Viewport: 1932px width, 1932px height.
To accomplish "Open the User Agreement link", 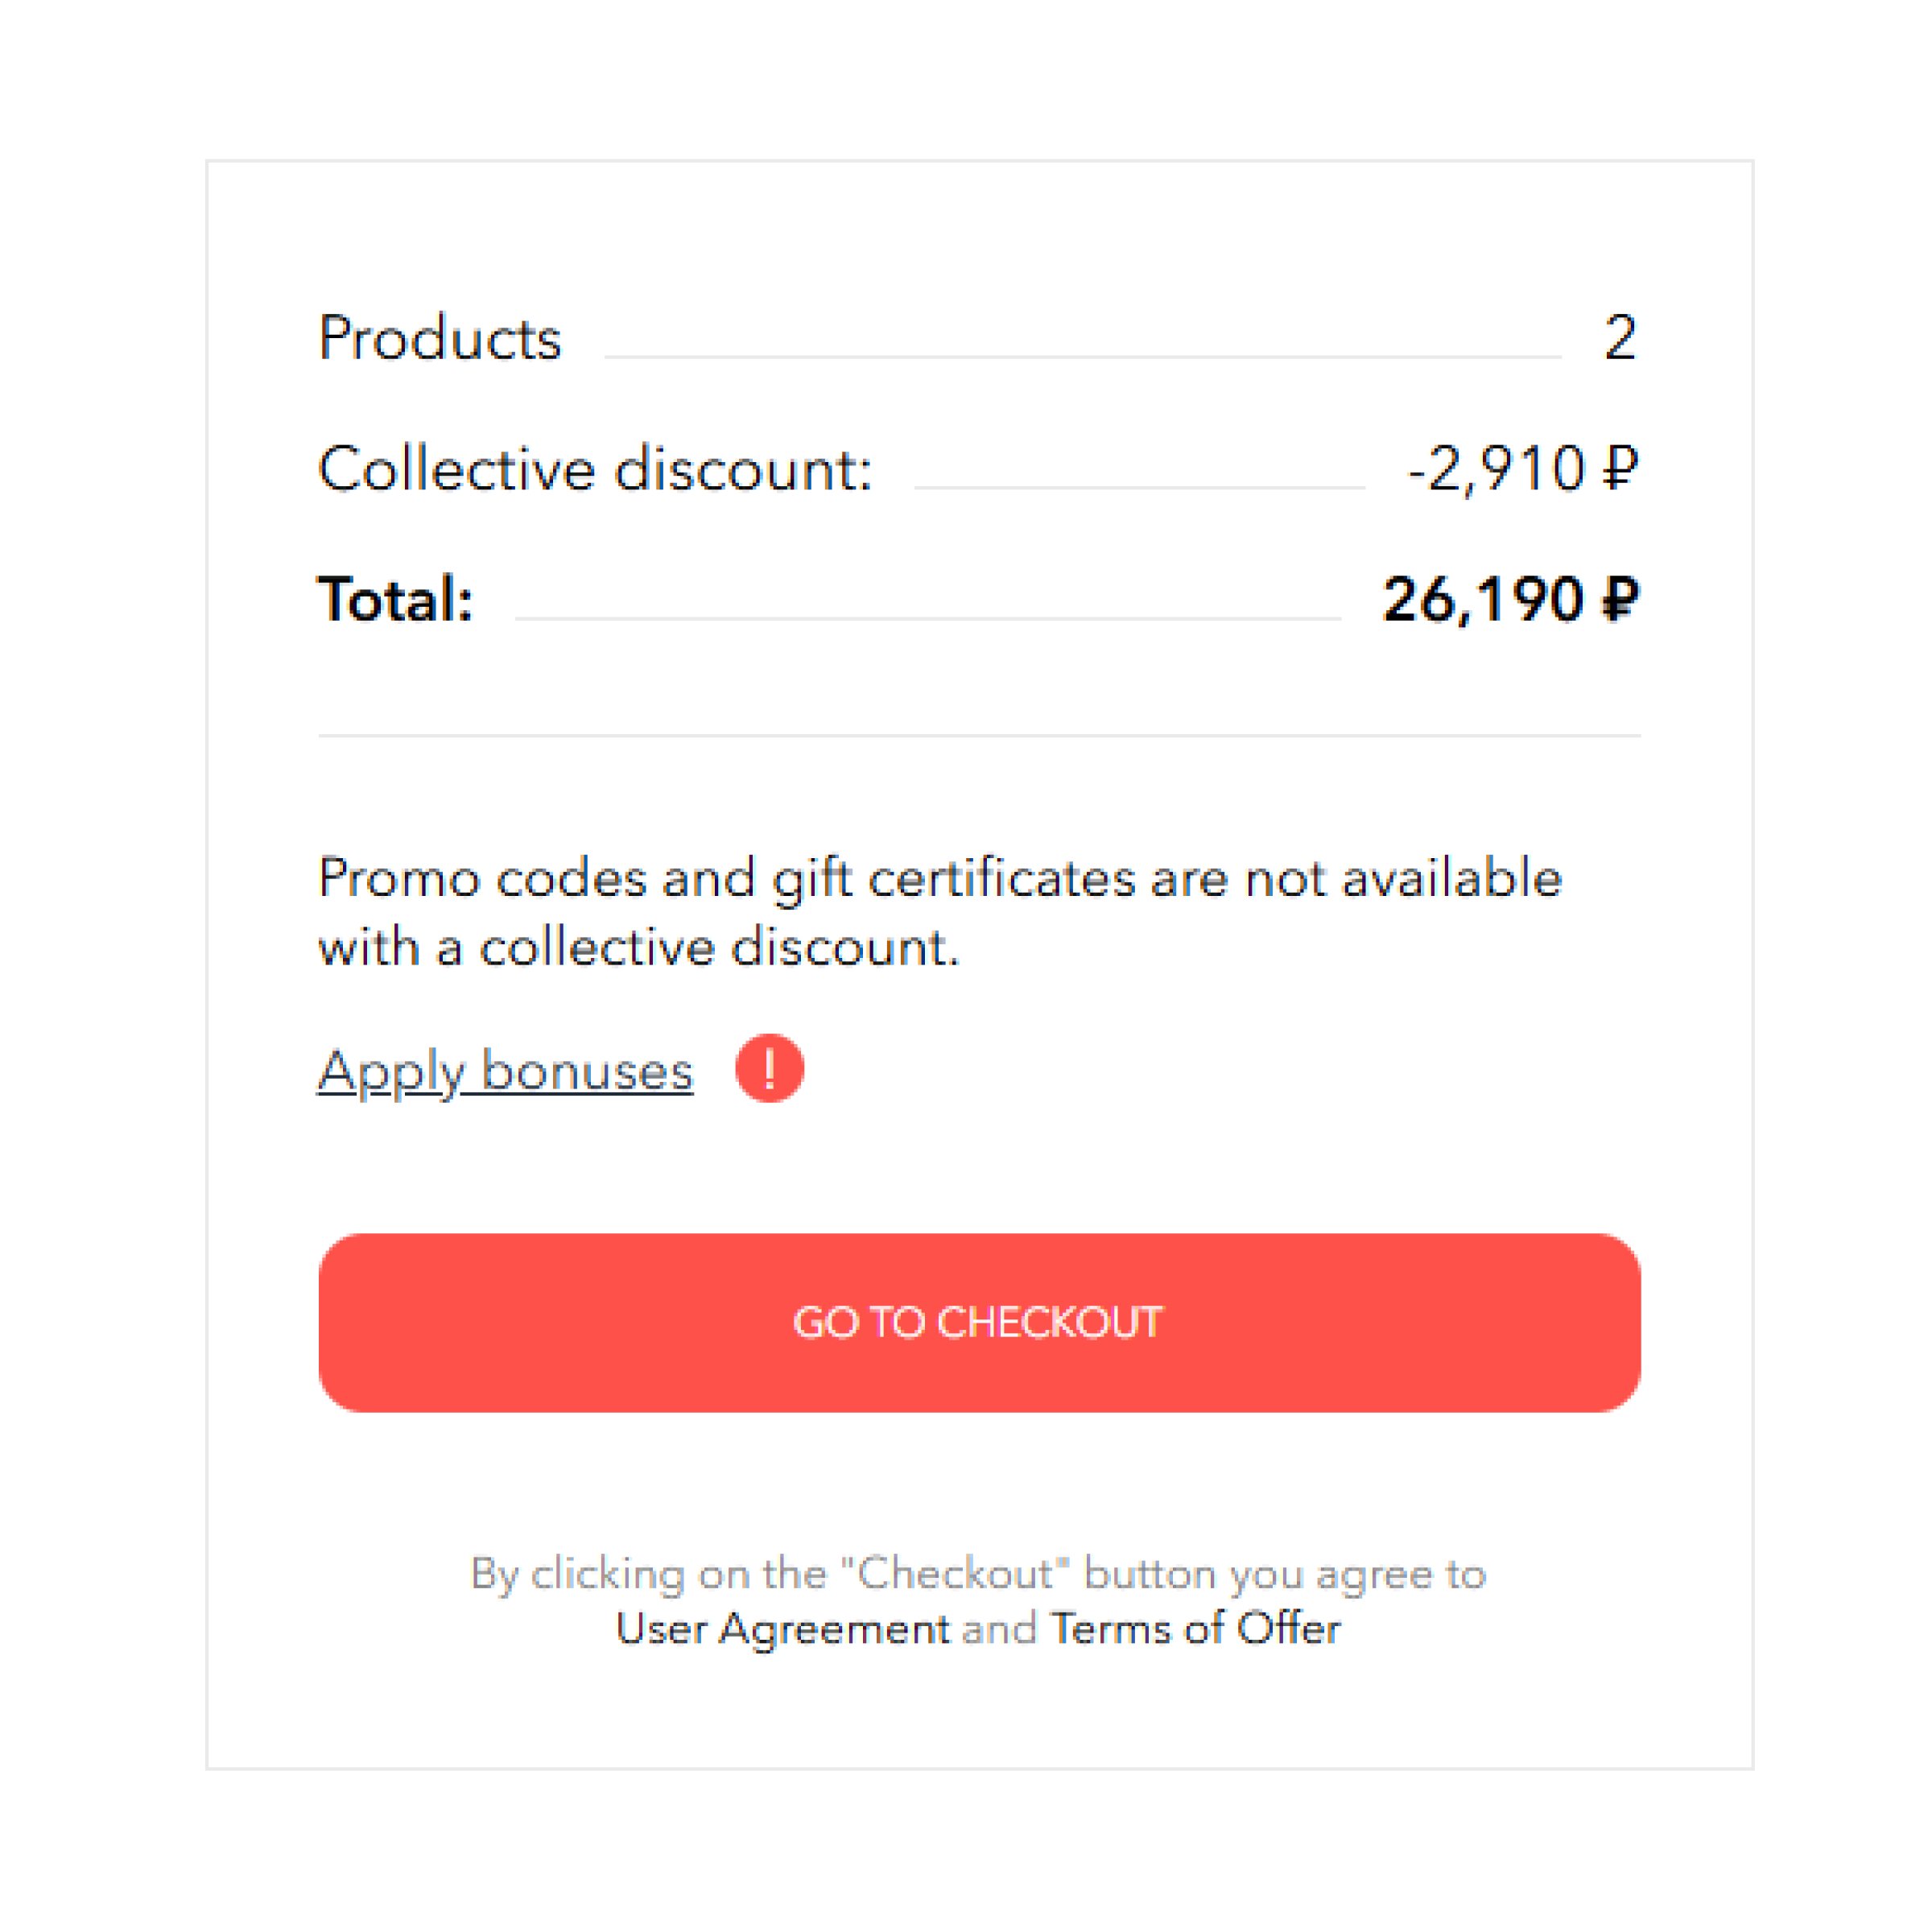I will coord(782,1628).
